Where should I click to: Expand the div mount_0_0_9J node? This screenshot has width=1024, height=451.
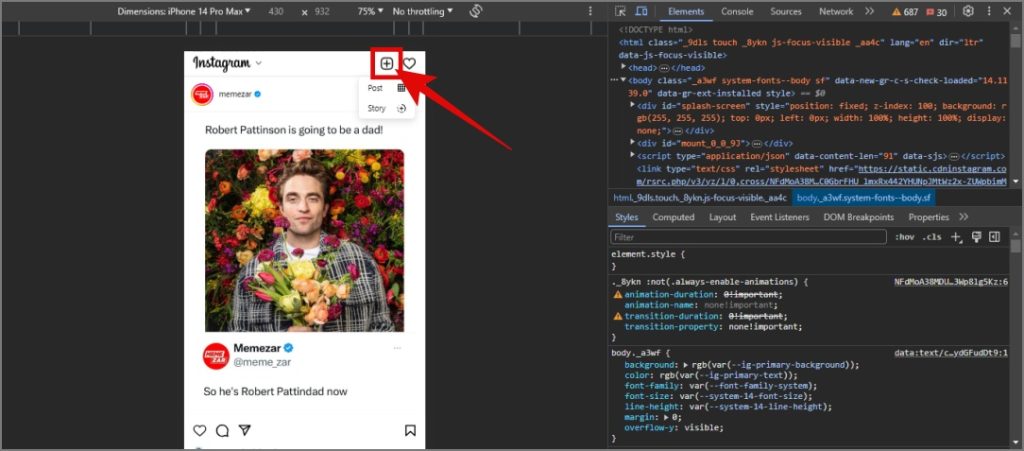click(x=632, y=142)
